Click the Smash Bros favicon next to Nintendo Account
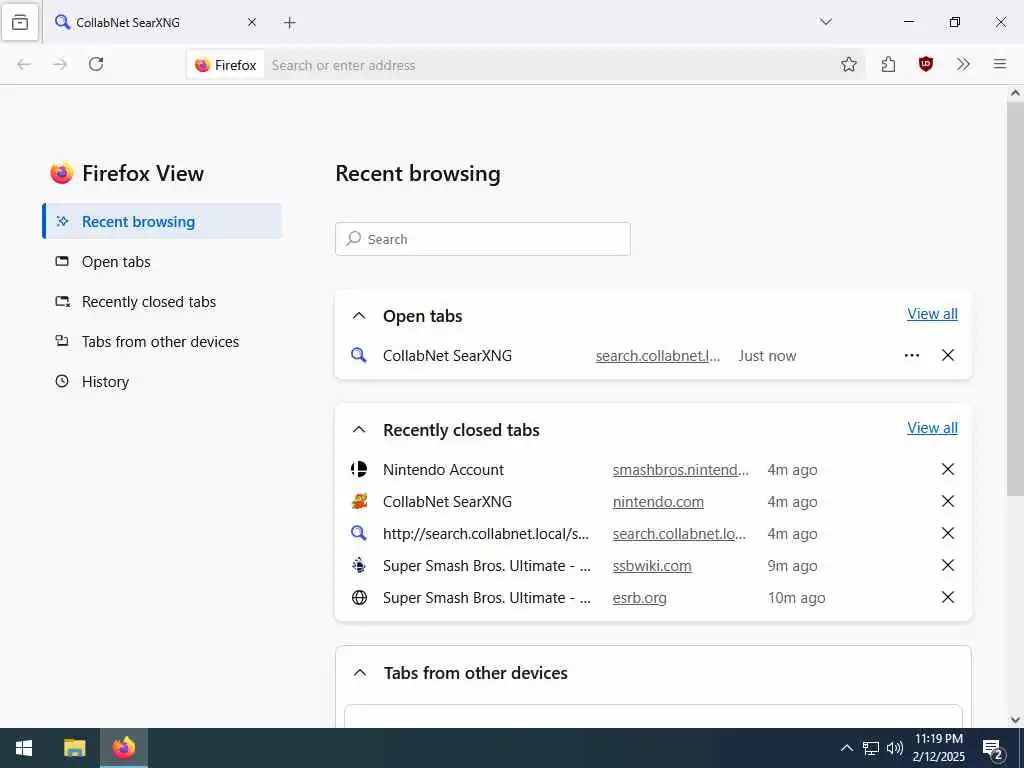Viewport: 1024px width, 768px height. 359,470
